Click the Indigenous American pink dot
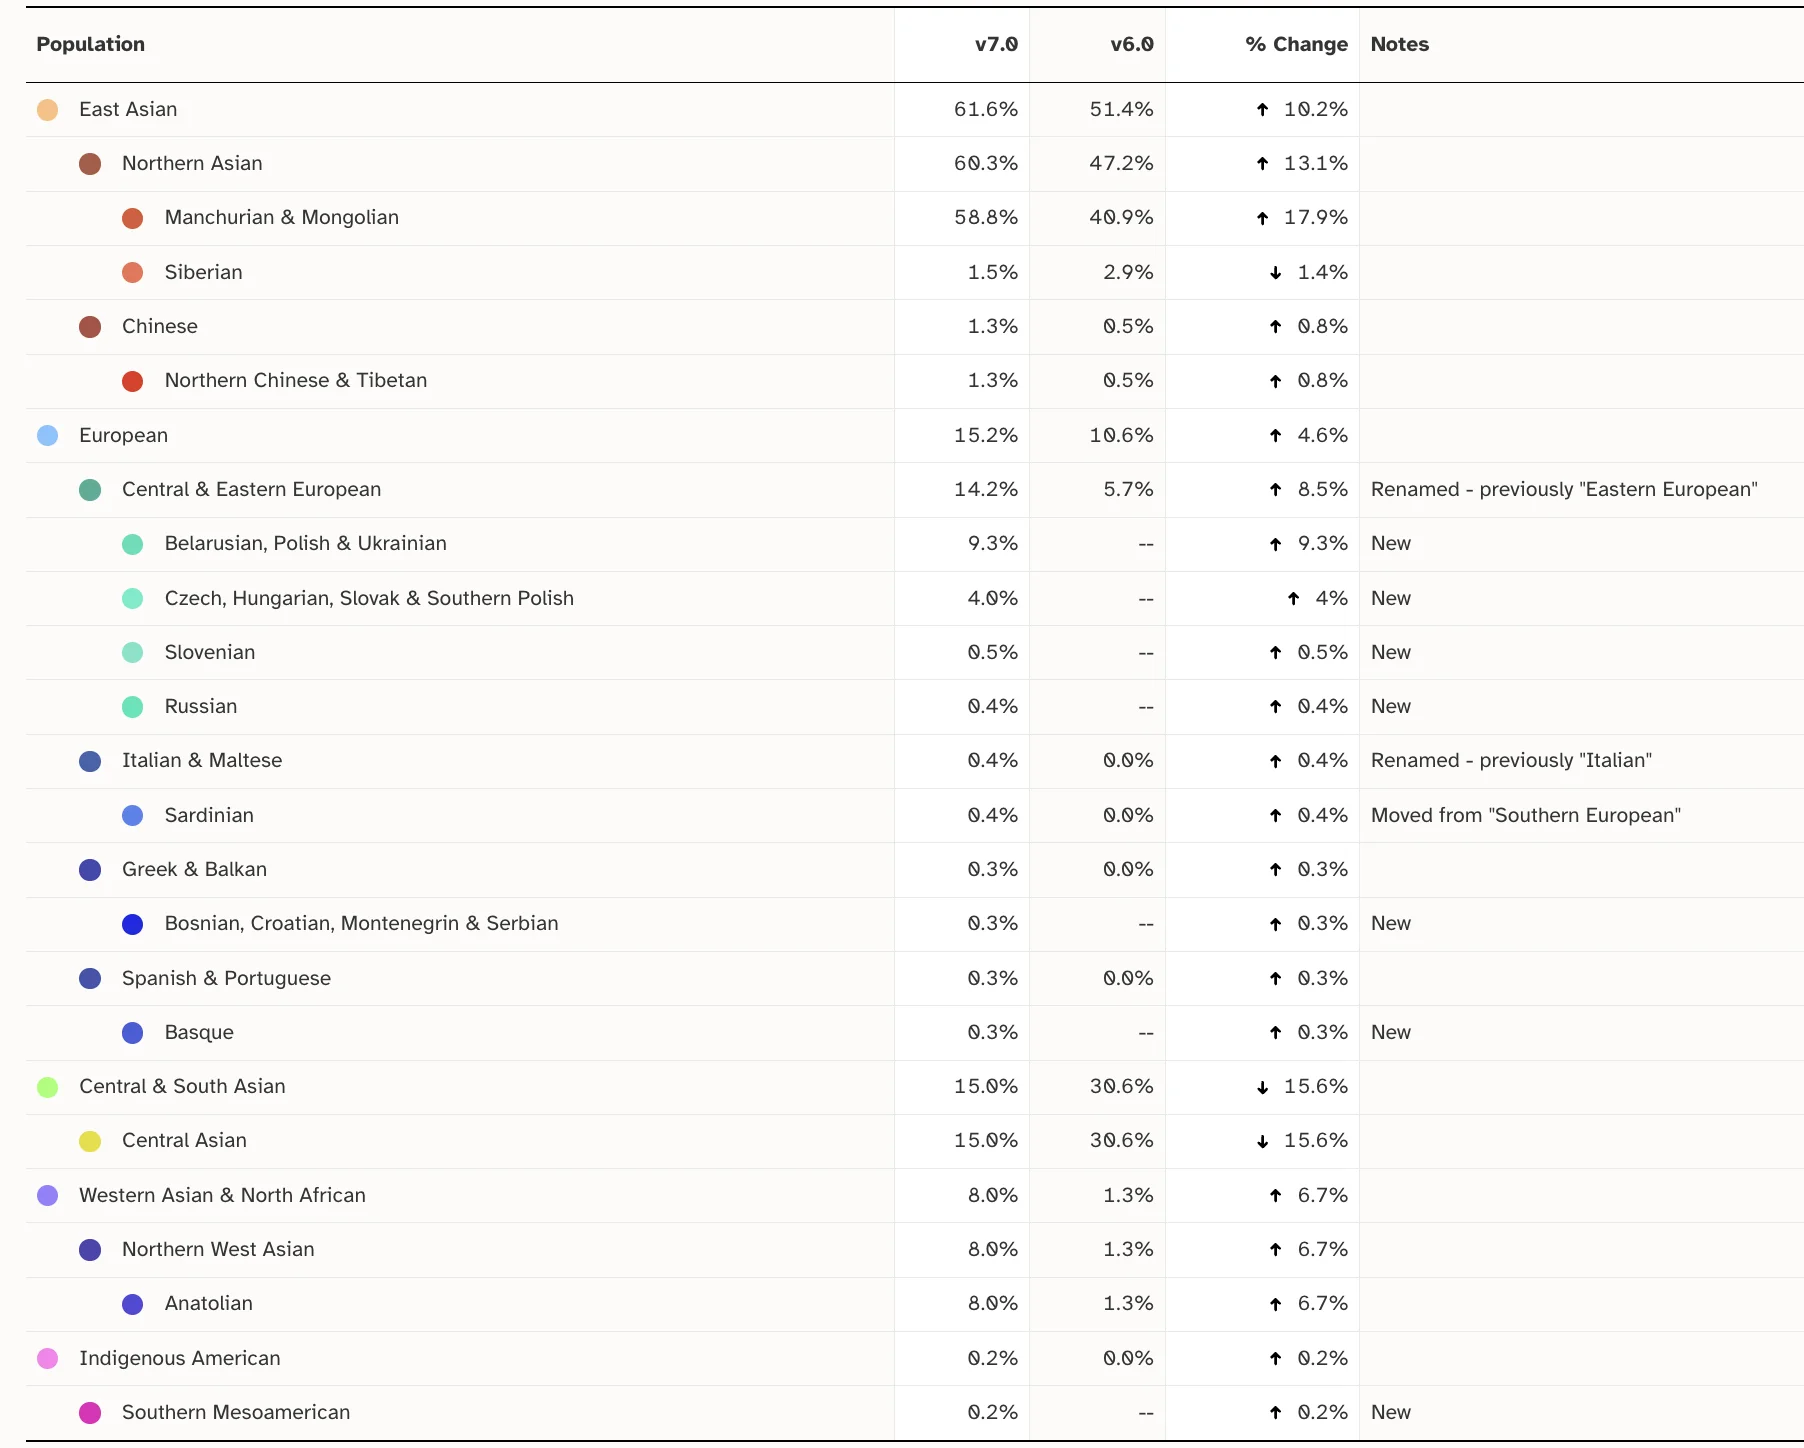The width and height of the screenshot is (1804, 1448). click(47, 1359)
